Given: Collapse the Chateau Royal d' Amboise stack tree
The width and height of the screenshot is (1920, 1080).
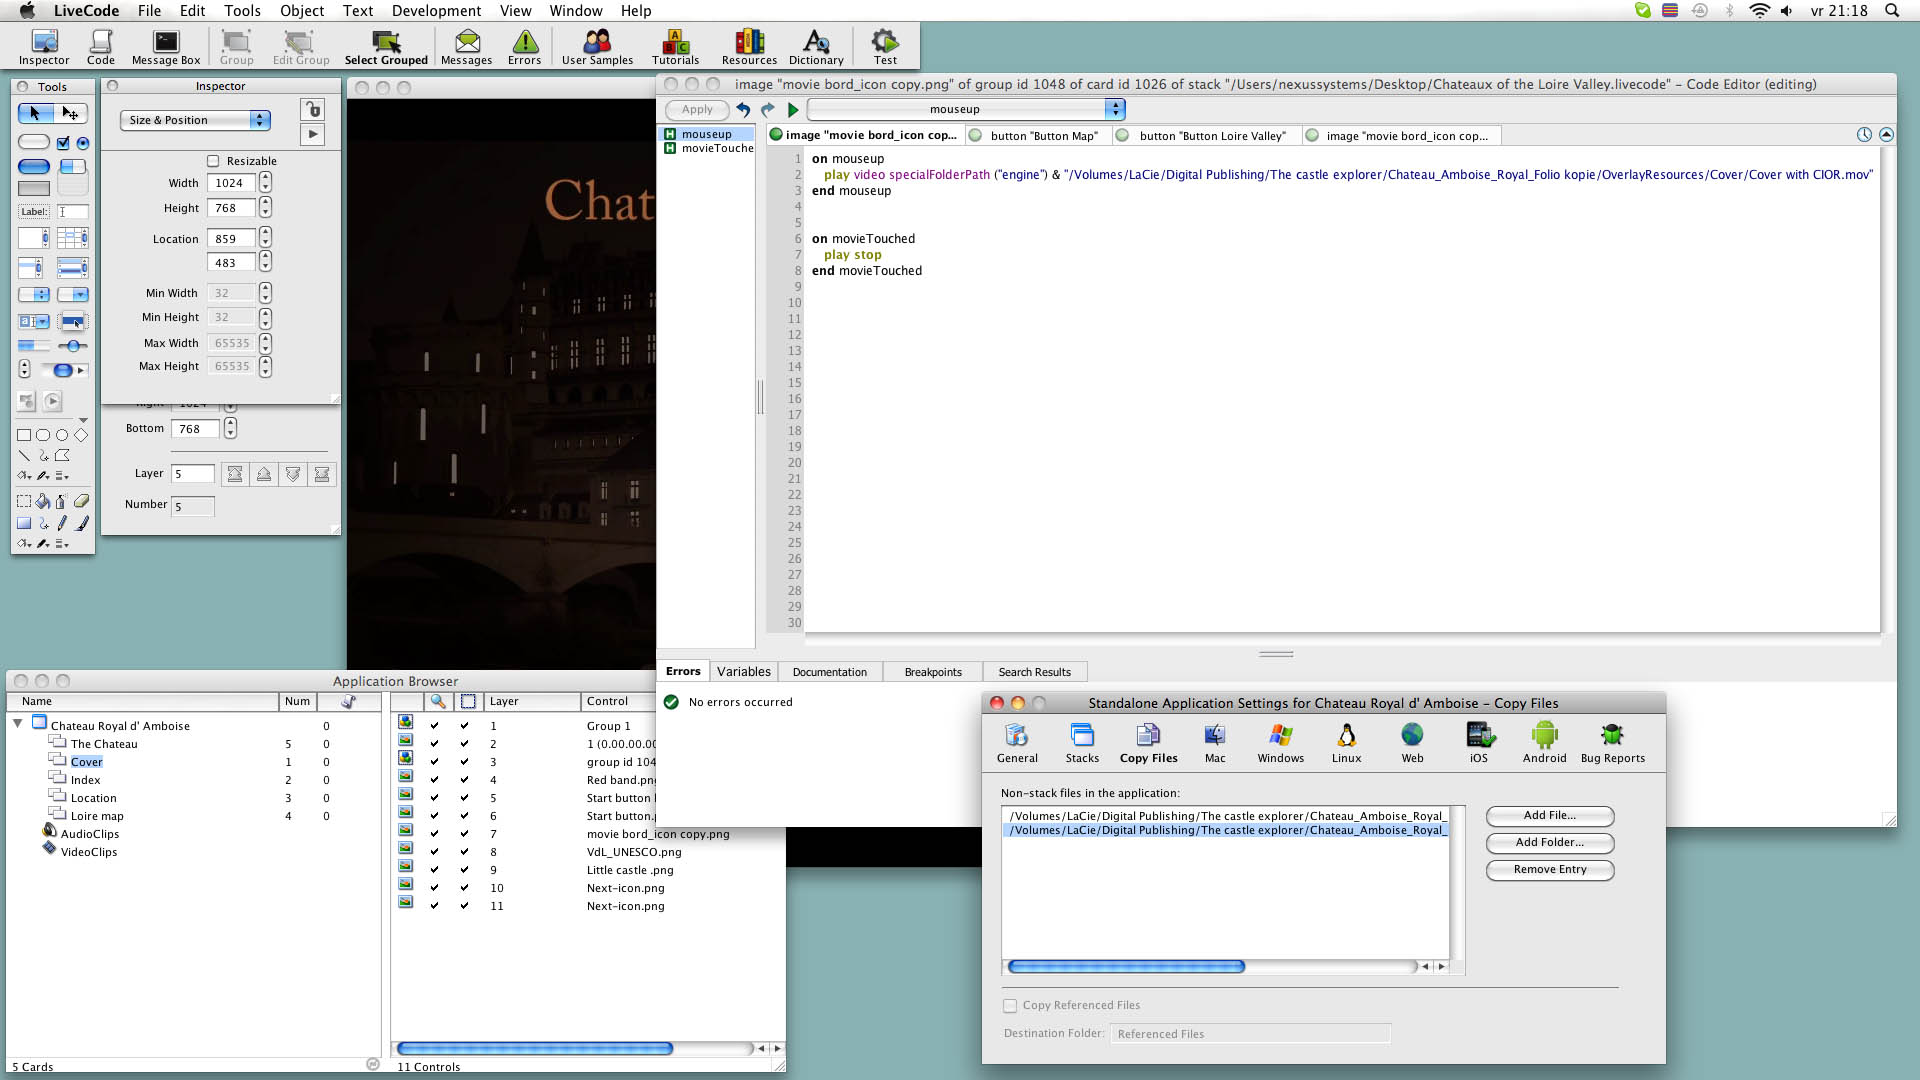Looking at the screenshot, I should 18,723.
